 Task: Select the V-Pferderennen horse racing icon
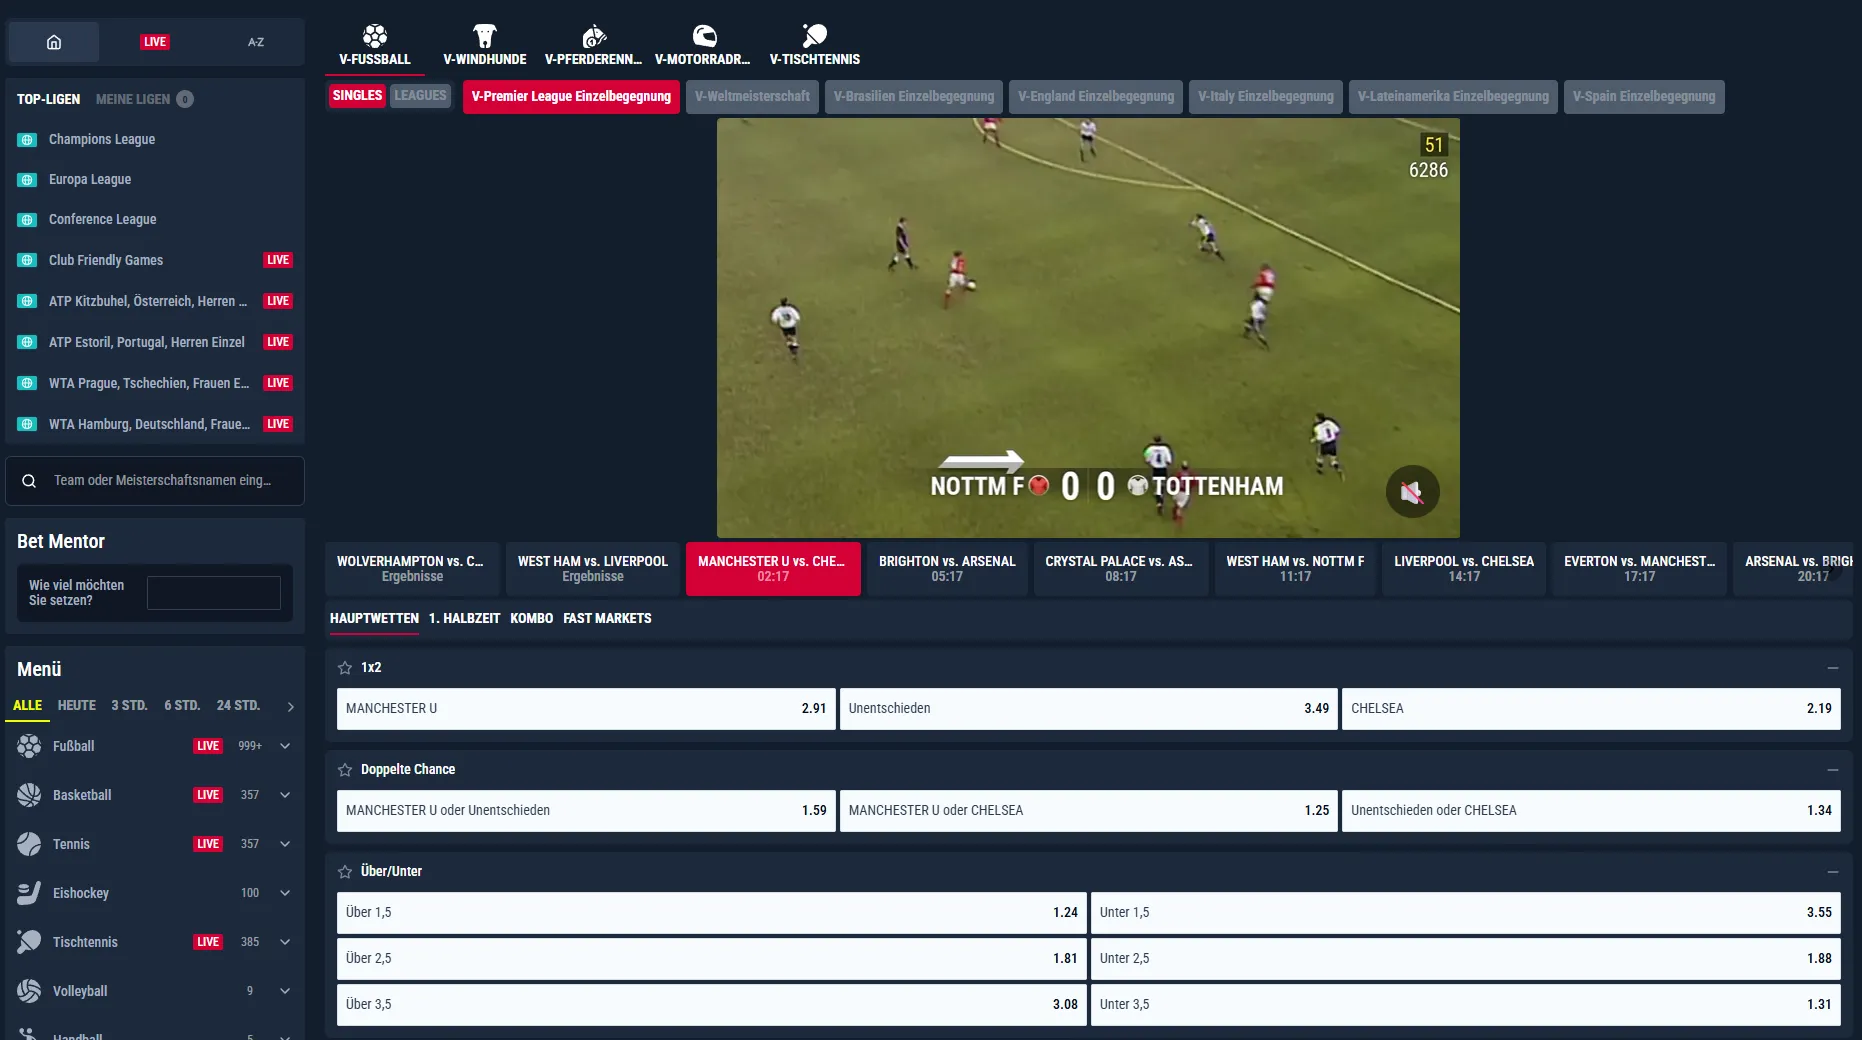click(x=594, y=37)
